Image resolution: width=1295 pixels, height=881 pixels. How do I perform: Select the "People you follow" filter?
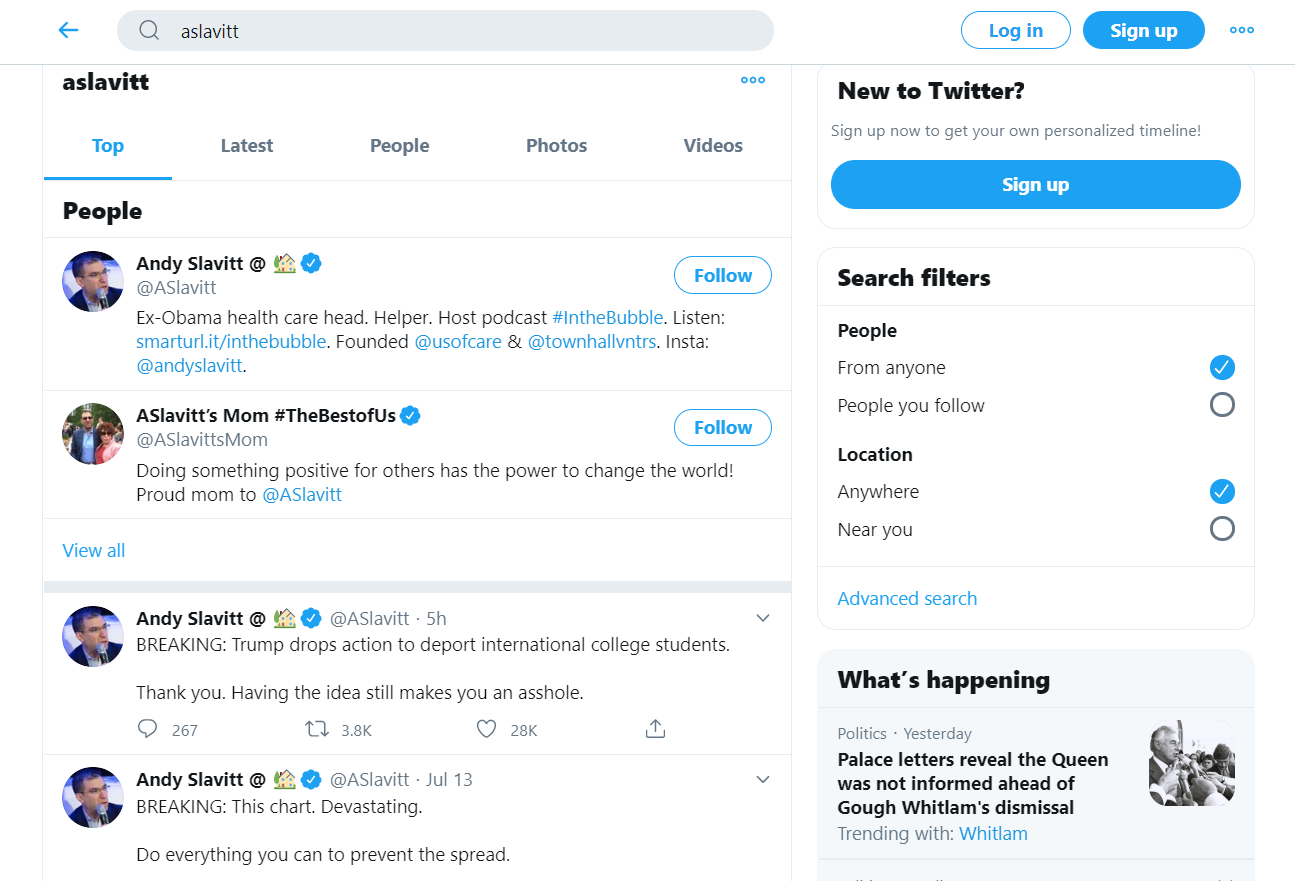pyautogui.click(x=1222, y=405)
